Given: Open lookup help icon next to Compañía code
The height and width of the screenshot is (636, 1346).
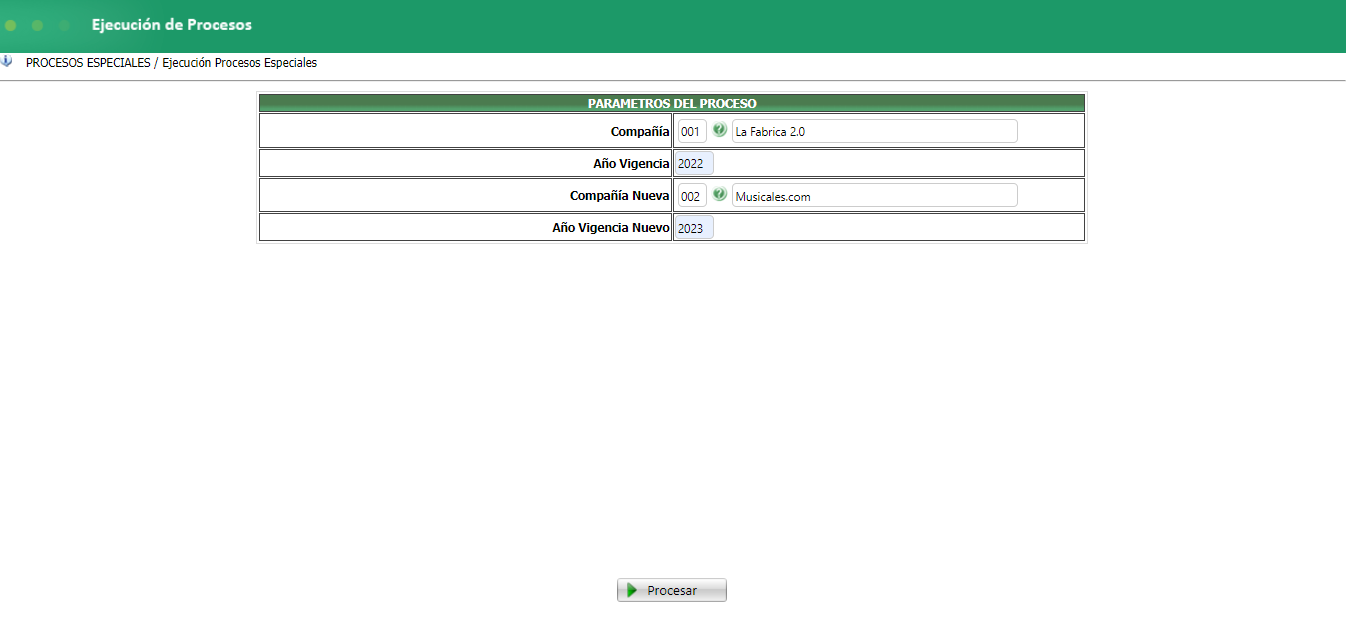Looking at the screenshot, I should pyautogui.click(x=719, y=130).
